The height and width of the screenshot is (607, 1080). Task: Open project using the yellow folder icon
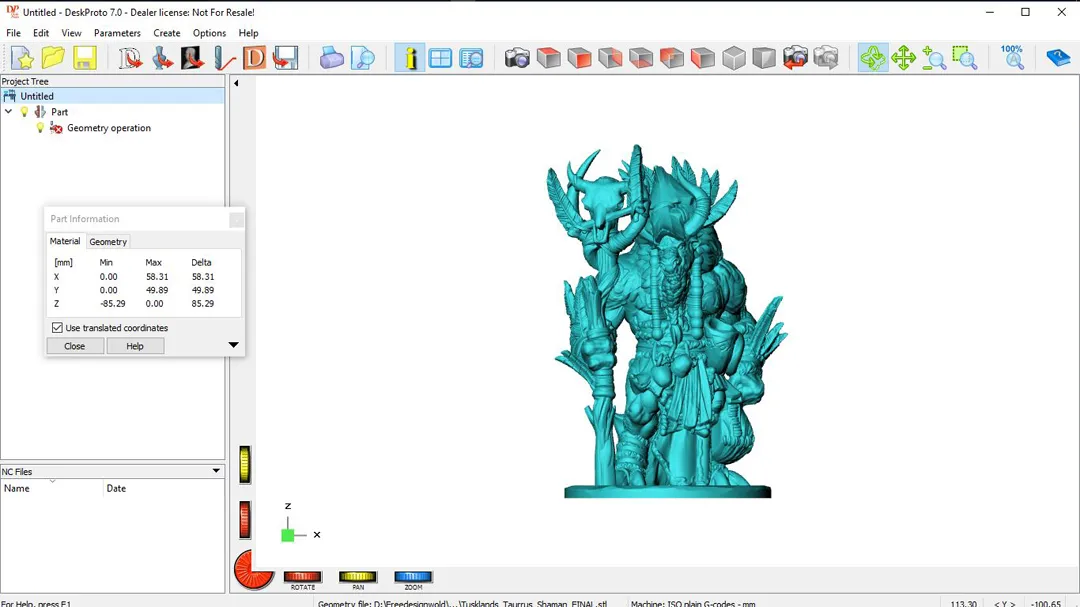53,58
